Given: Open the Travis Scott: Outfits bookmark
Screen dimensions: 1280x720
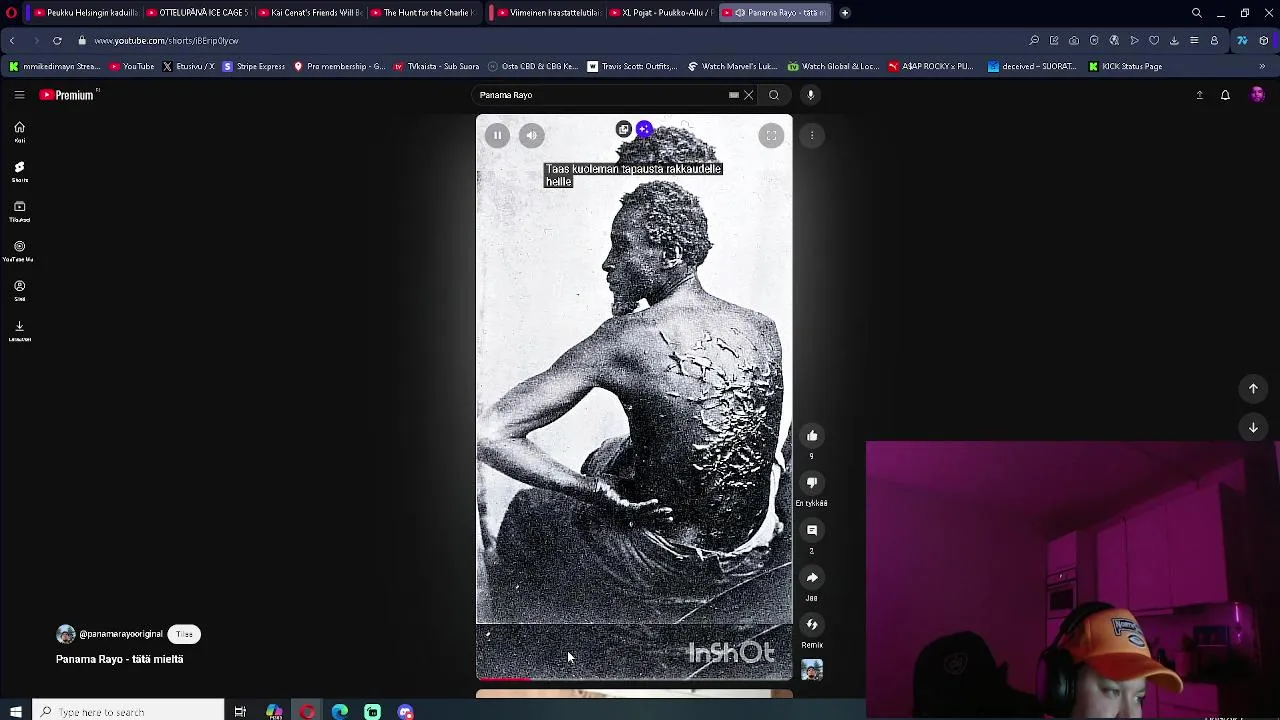Looking at the screenshot, I should point(632,66).
